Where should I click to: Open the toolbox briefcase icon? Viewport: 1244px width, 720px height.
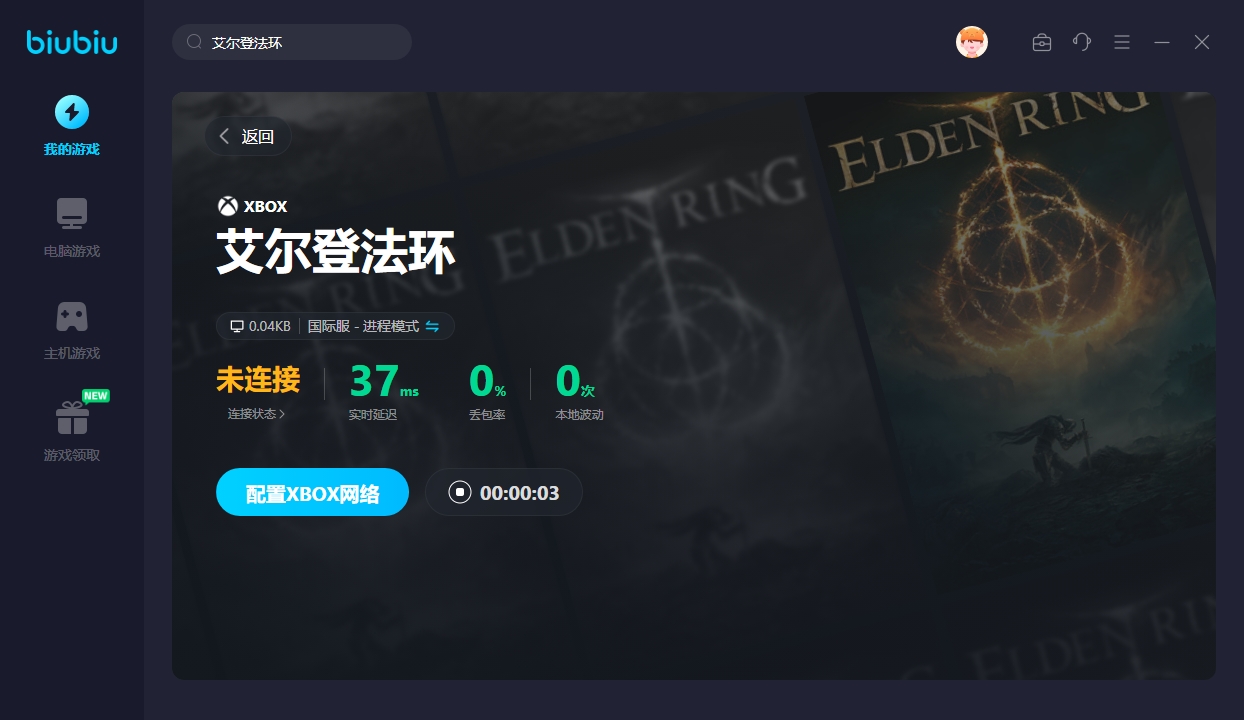click(1042, 42)
